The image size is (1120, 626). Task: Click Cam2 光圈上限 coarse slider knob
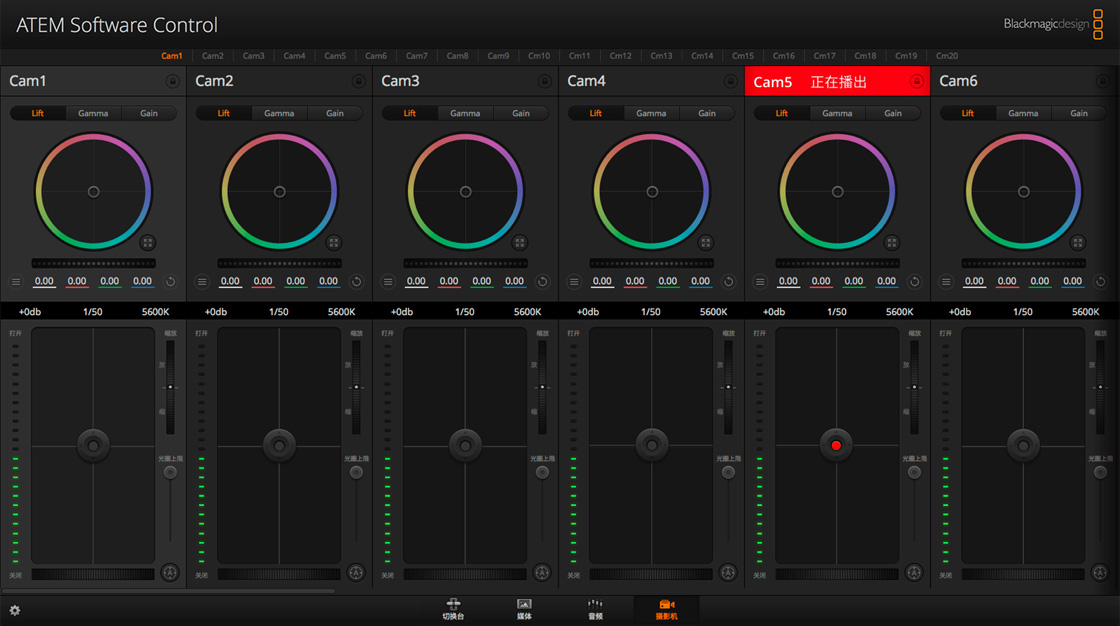coord(356,472)
